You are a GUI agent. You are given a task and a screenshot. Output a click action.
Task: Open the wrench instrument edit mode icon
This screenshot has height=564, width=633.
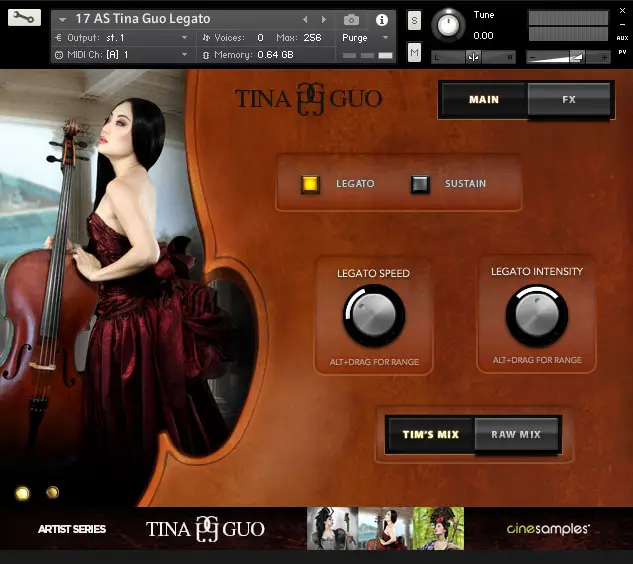pos(24,17)
